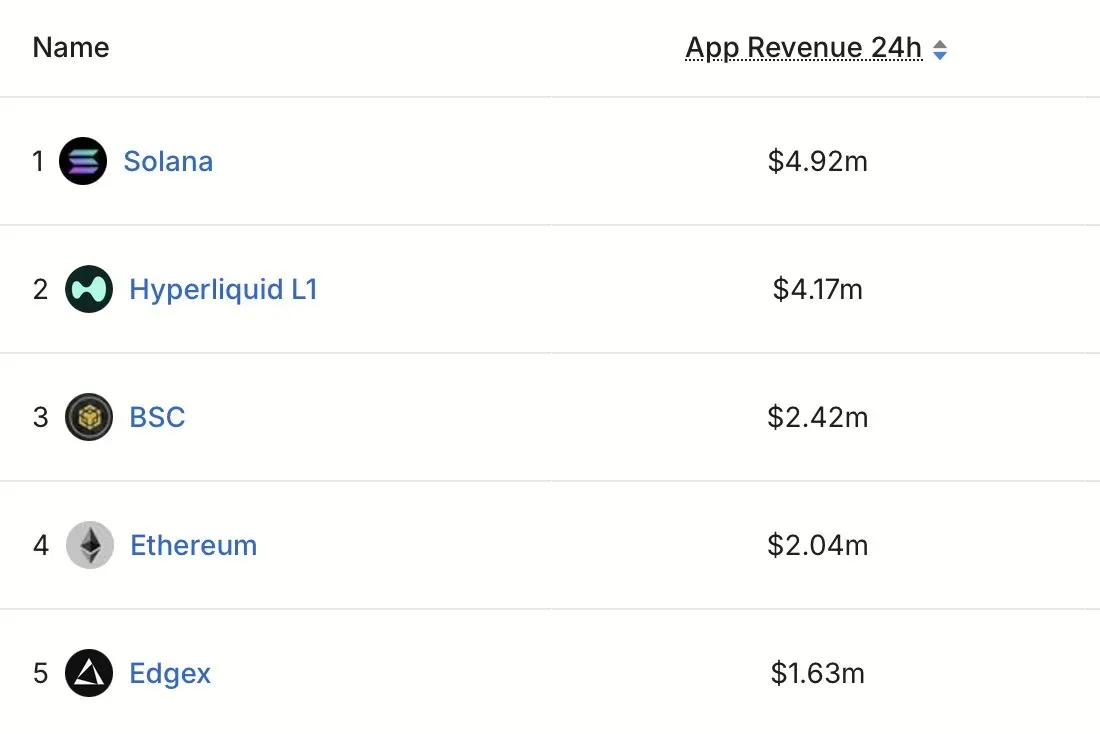1100x734 pixels.
Task: Go to the Ethereum chain page
Action: pyautogui.click(x=194, y=545)
